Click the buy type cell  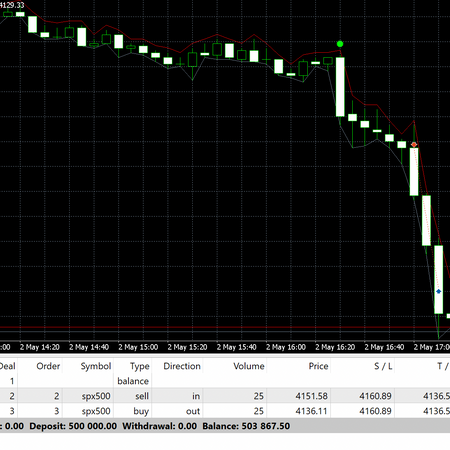(141, 411)
